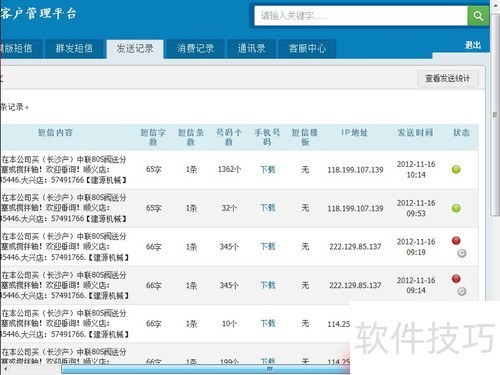Viewport: 500px width, 375px height.
Task: Focus the keyword search input field
Action: (x=361, y=16)
